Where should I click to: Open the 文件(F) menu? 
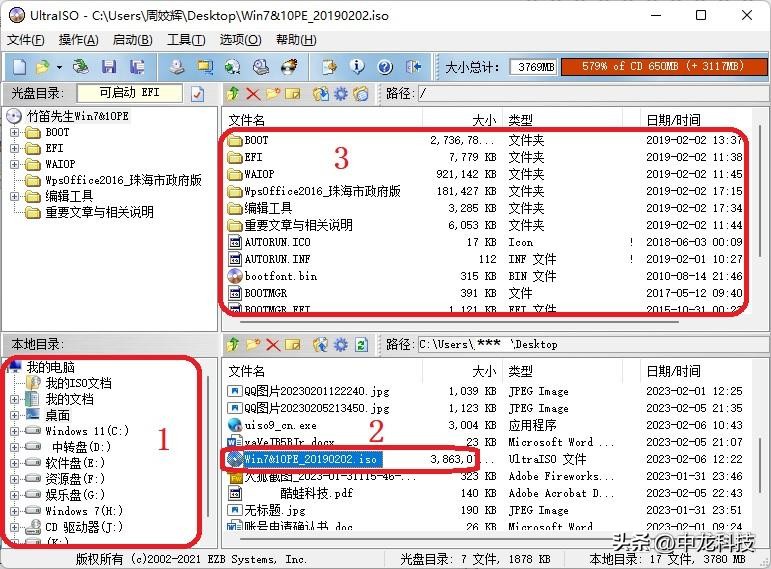26,40
